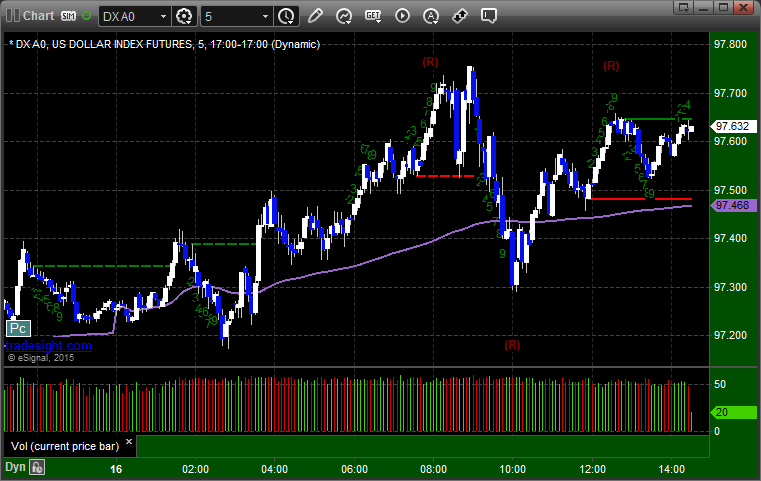Click the bar replay play icon
761x481 pixels.
click(x=402, y=16)
